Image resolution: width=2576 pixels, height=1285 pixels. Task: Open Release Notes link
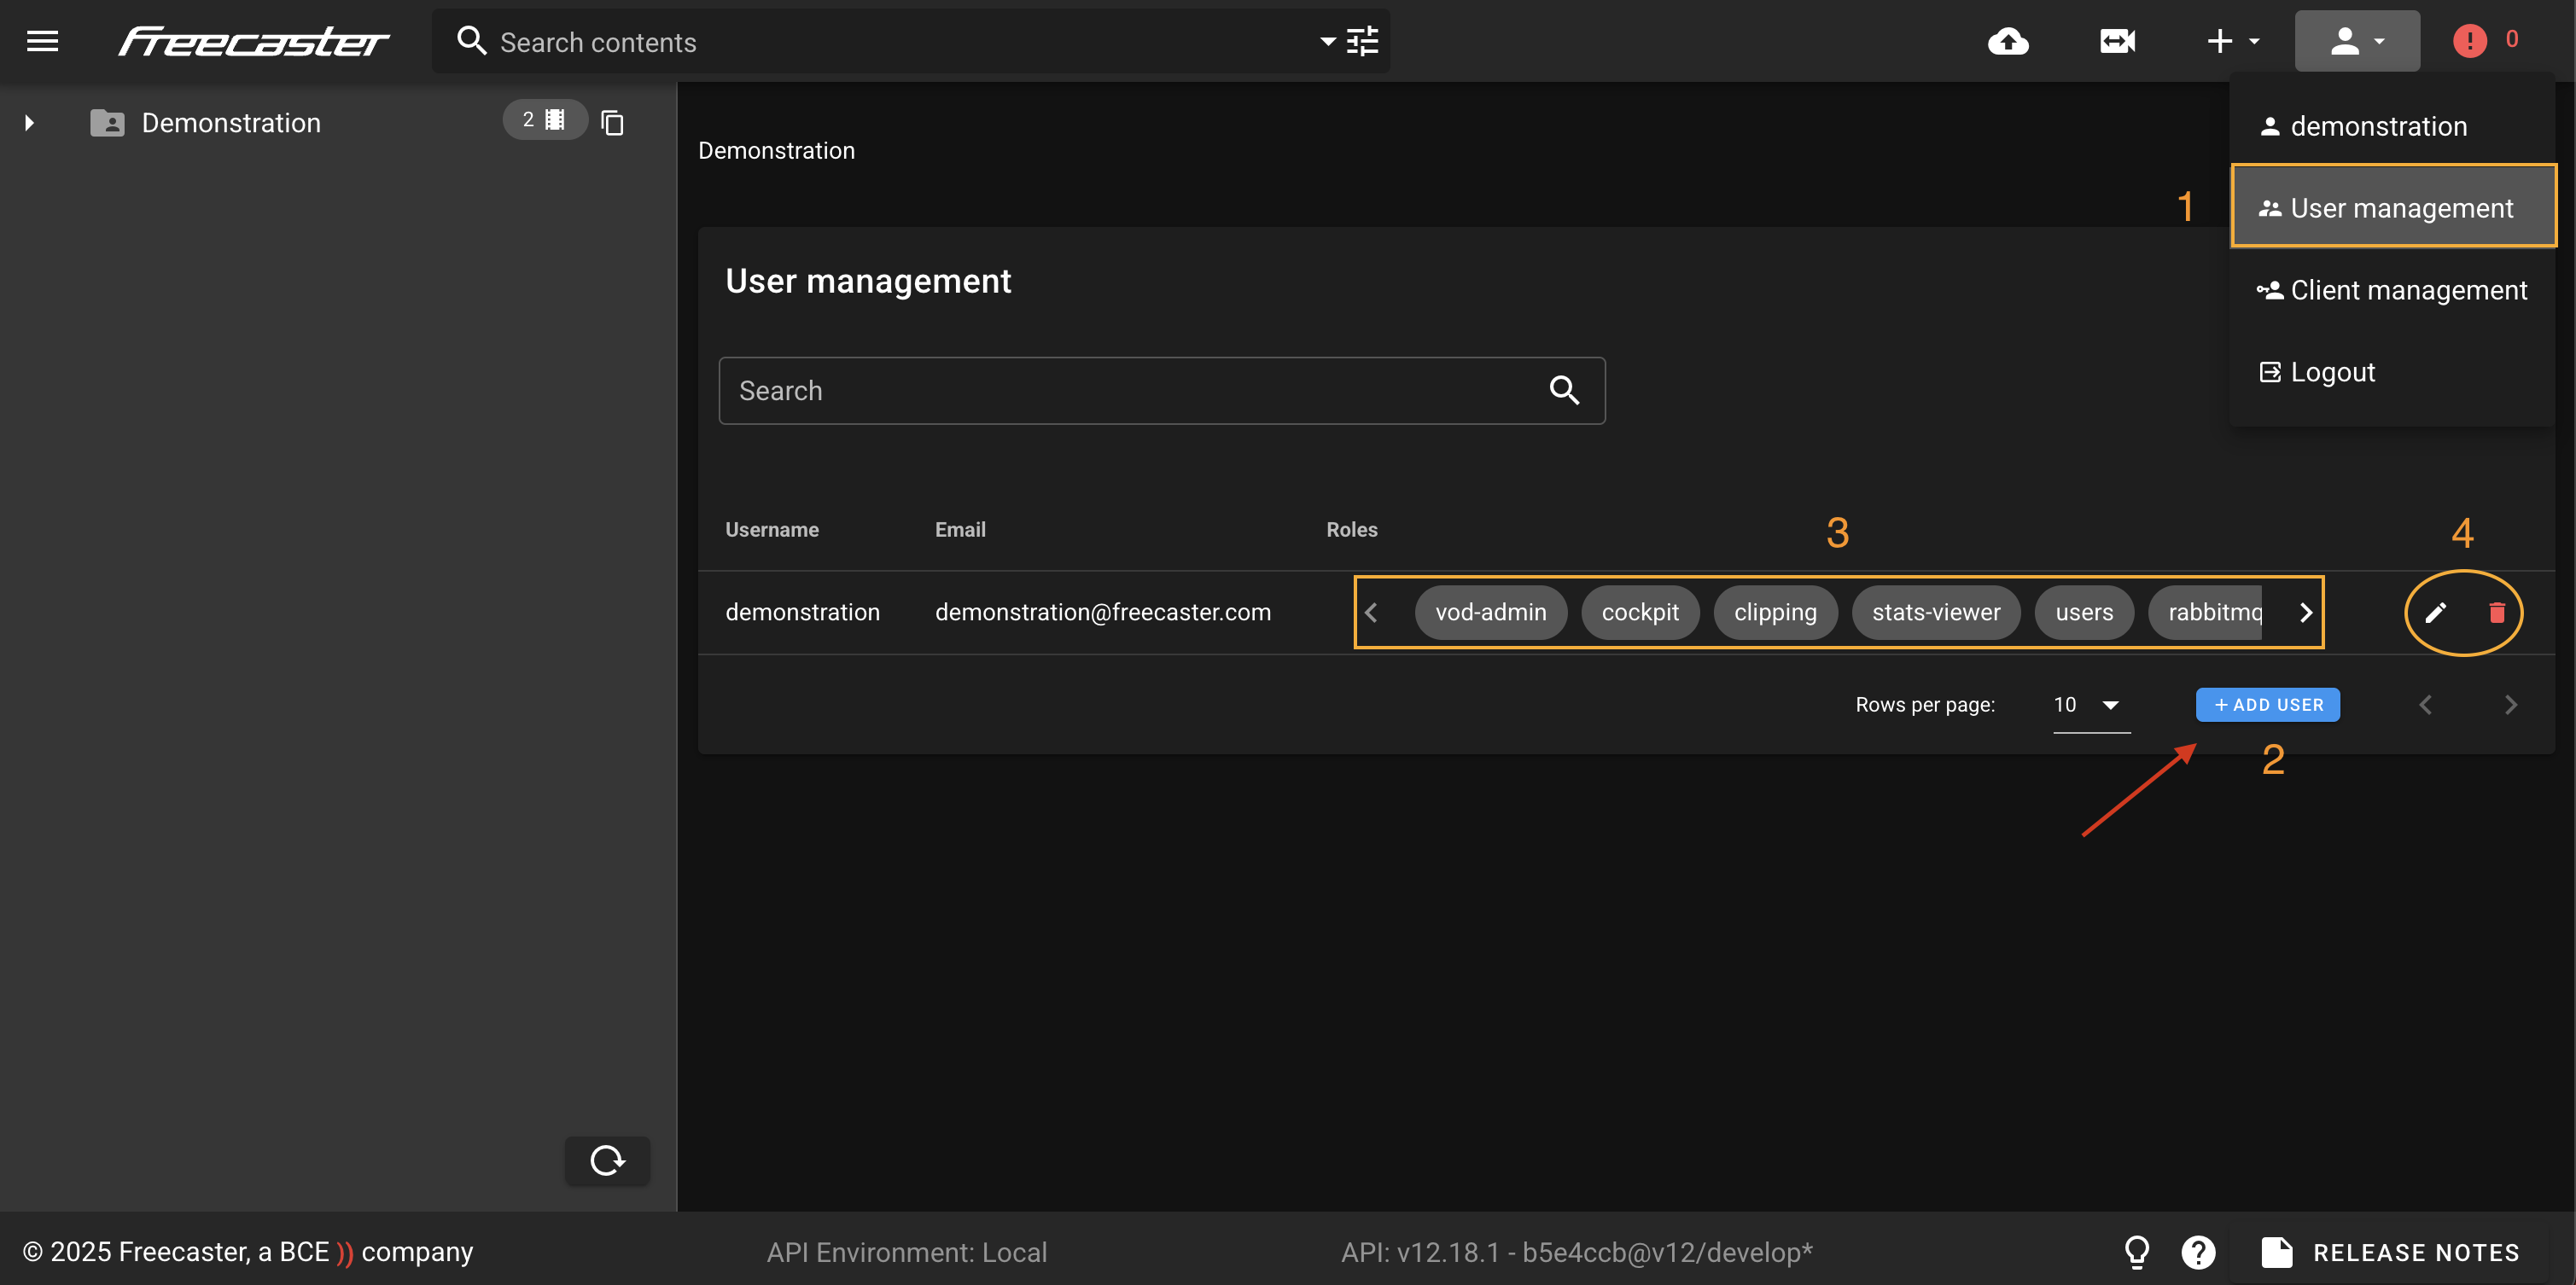tap(2391, 1252)
